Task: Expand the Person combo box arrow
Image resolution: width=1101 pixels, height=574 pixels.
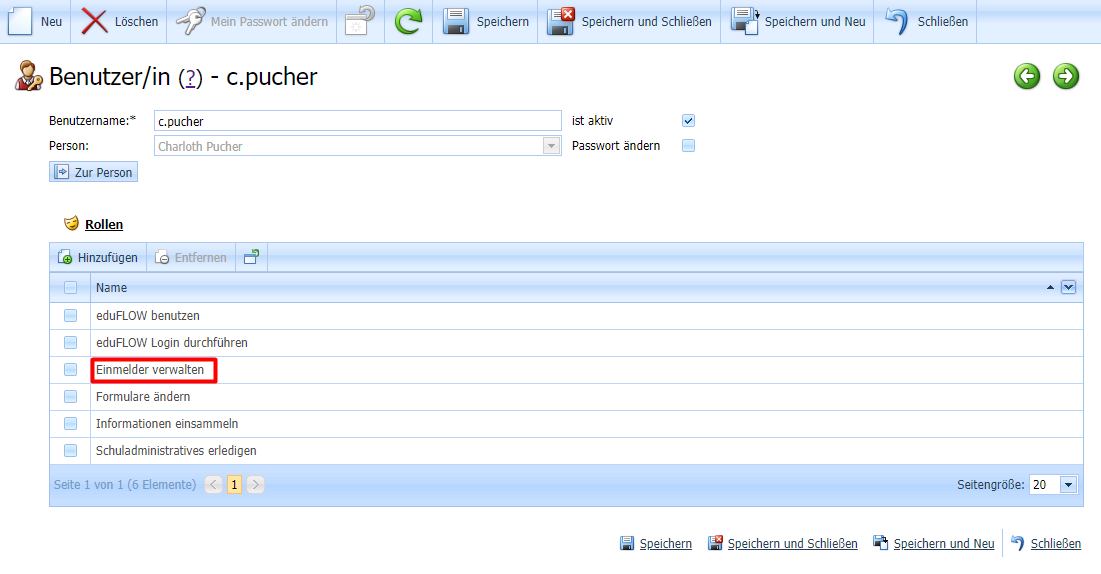Action: click(551, 146)
